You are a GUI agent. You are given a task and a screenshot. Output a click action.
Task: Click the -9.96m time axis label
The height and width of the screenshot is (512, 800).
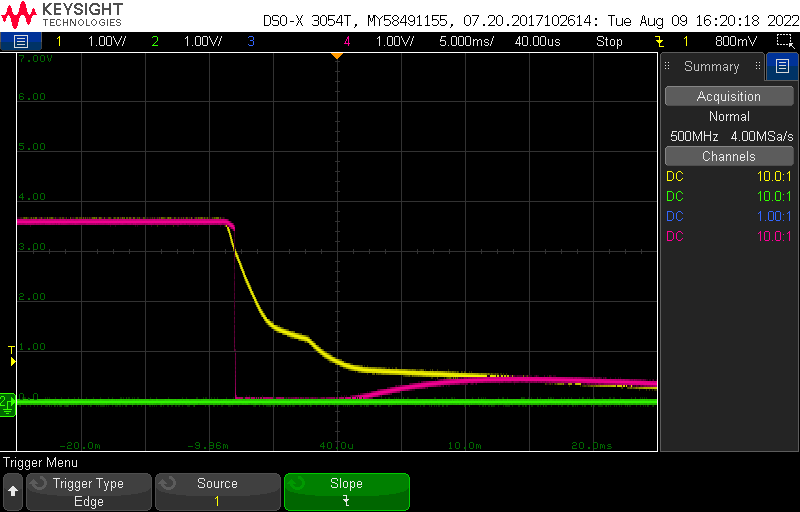[x=208, y=446]
